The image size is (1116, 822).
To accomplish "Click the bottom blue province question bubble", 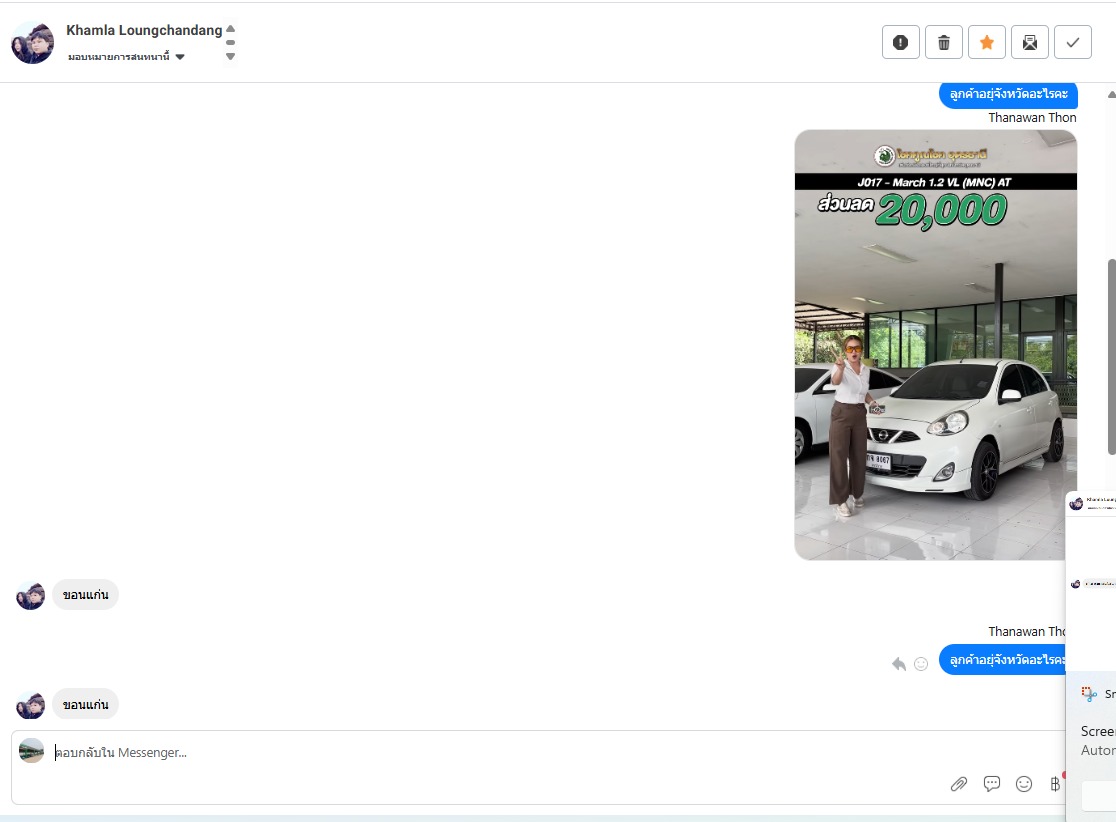I will [x=1002, y=660].
